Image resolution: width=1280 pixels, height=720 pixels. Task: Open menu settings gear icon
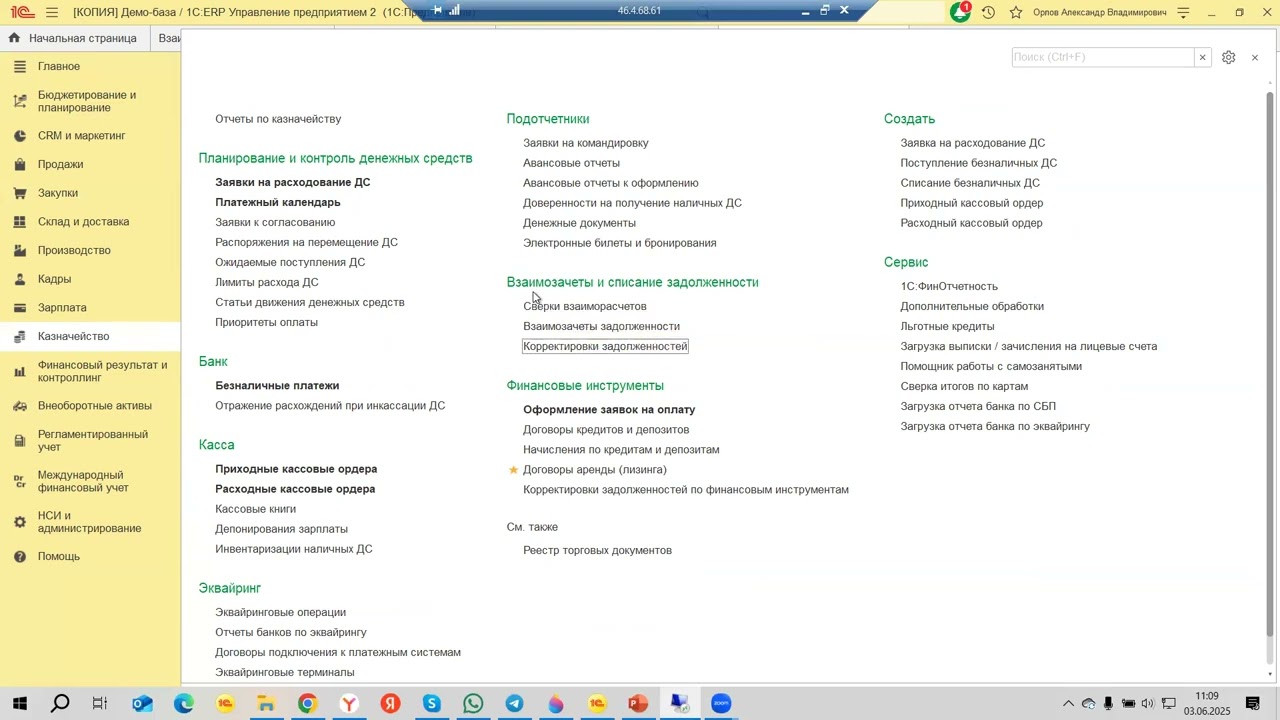point(1229,57)
